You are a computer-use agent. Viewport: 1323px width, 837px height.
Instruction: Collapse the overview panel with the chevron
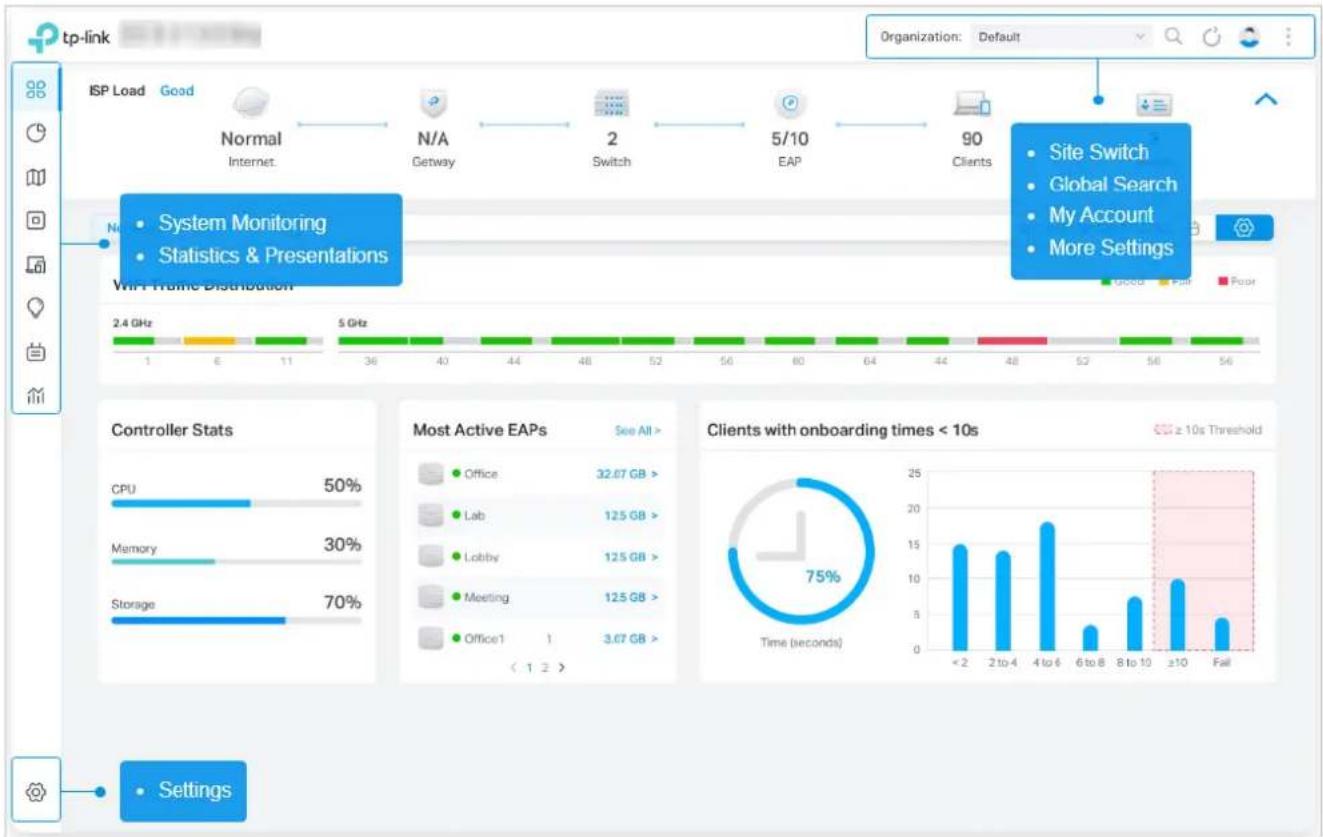(x=1266, y=100)
